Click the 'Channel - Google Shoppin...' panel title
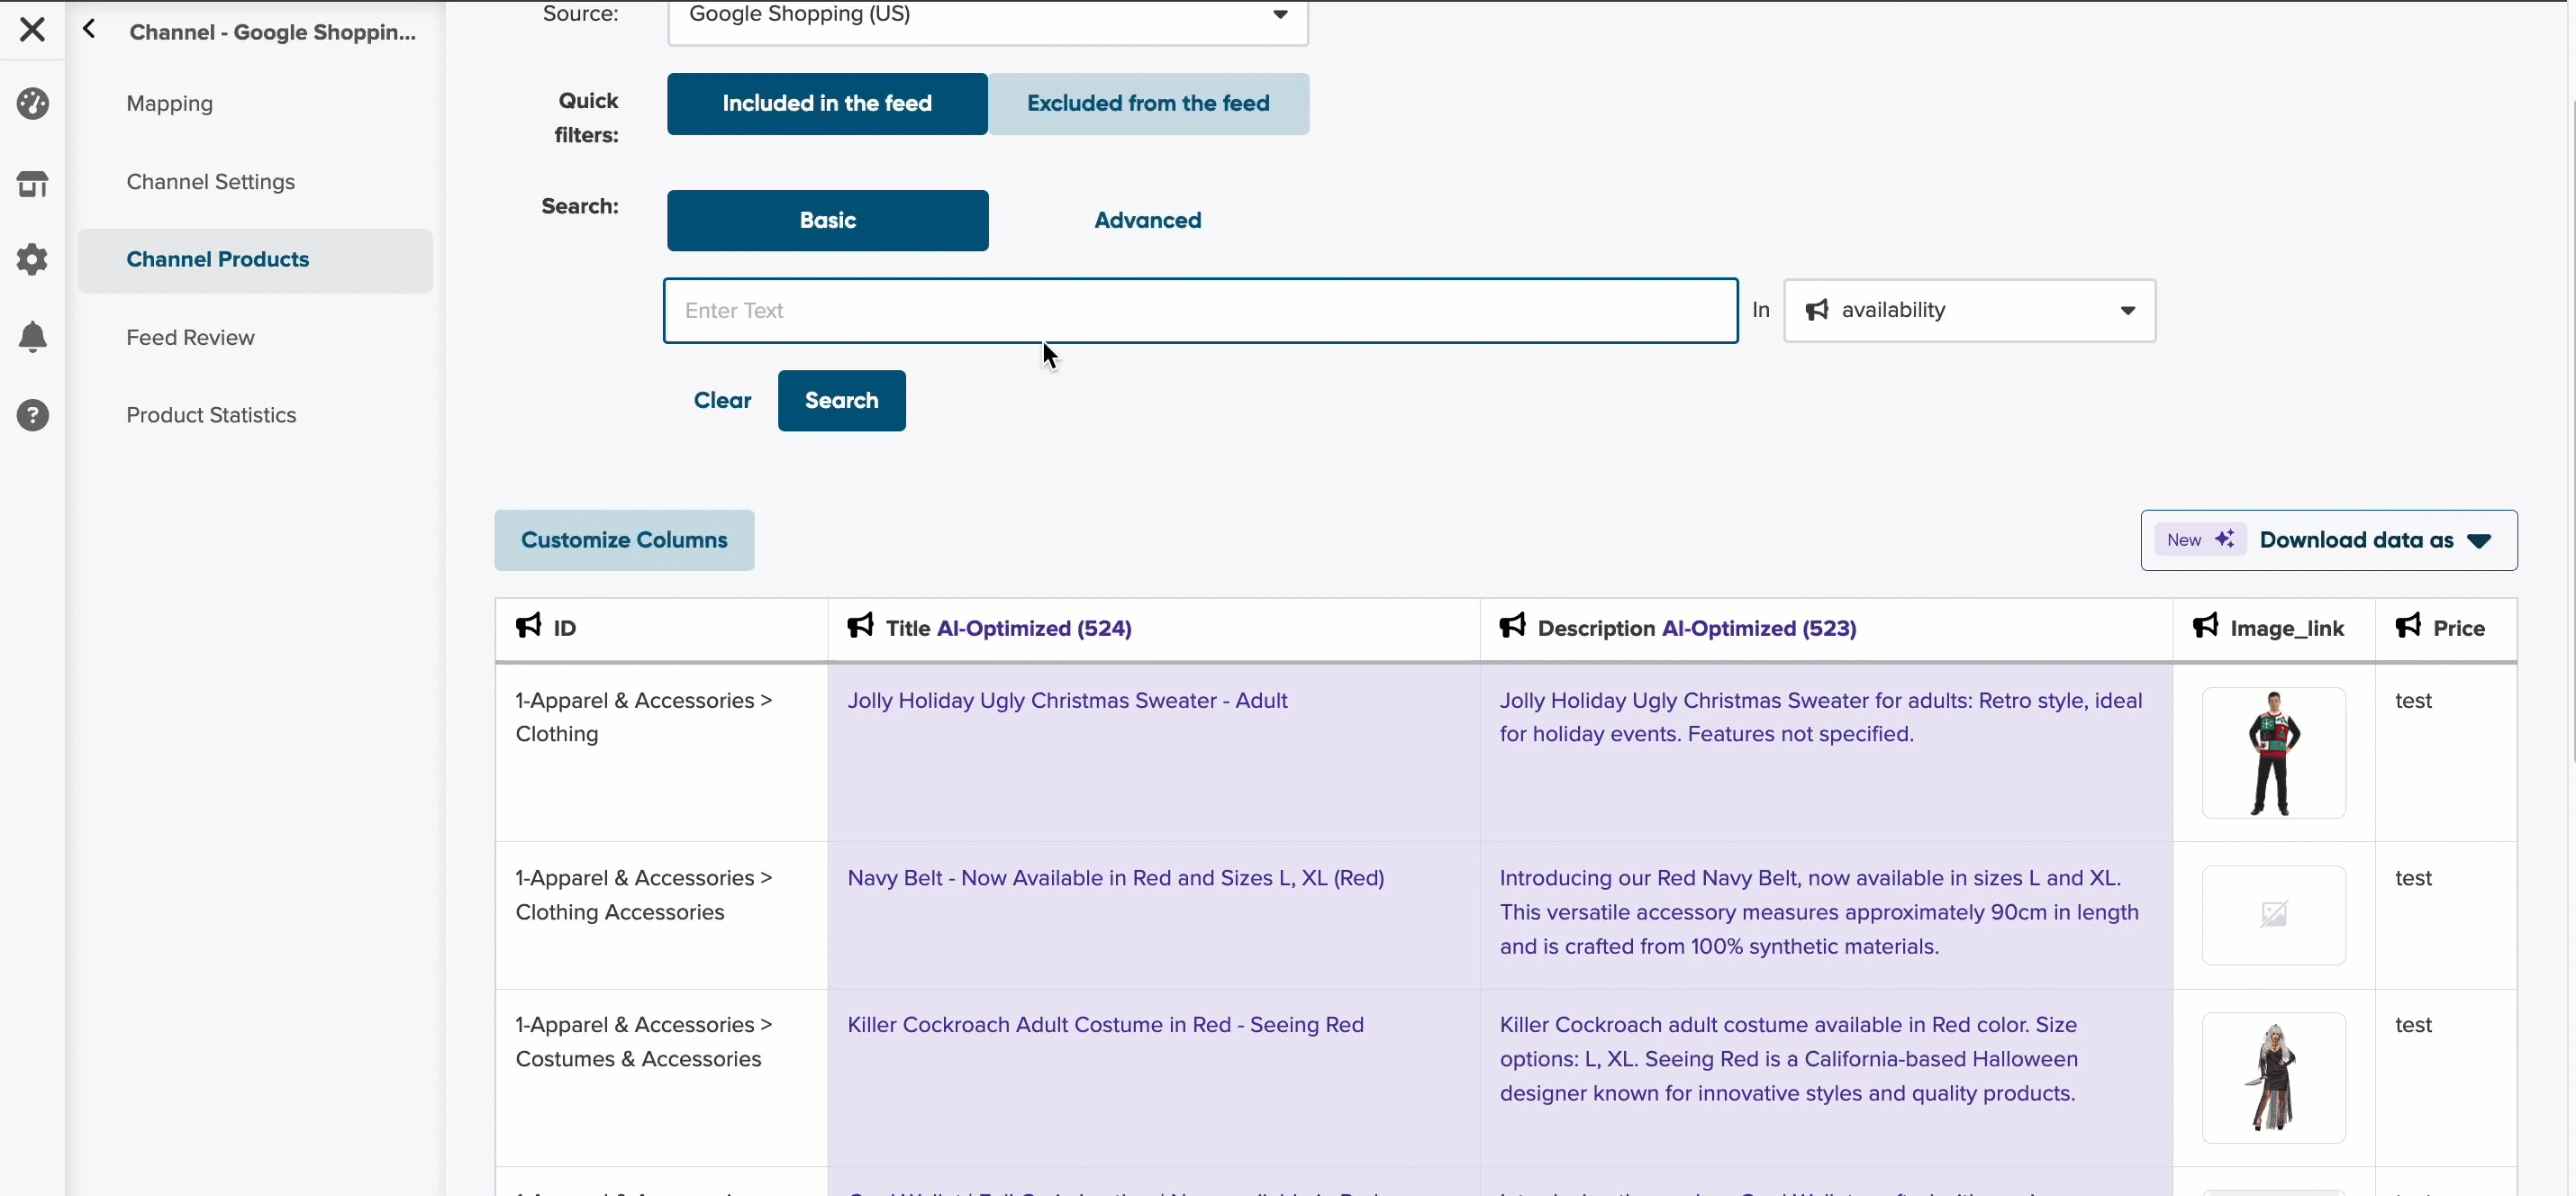Viewport: 2576px width, 1196px height. pyautogui.click(x=272, y=32)
